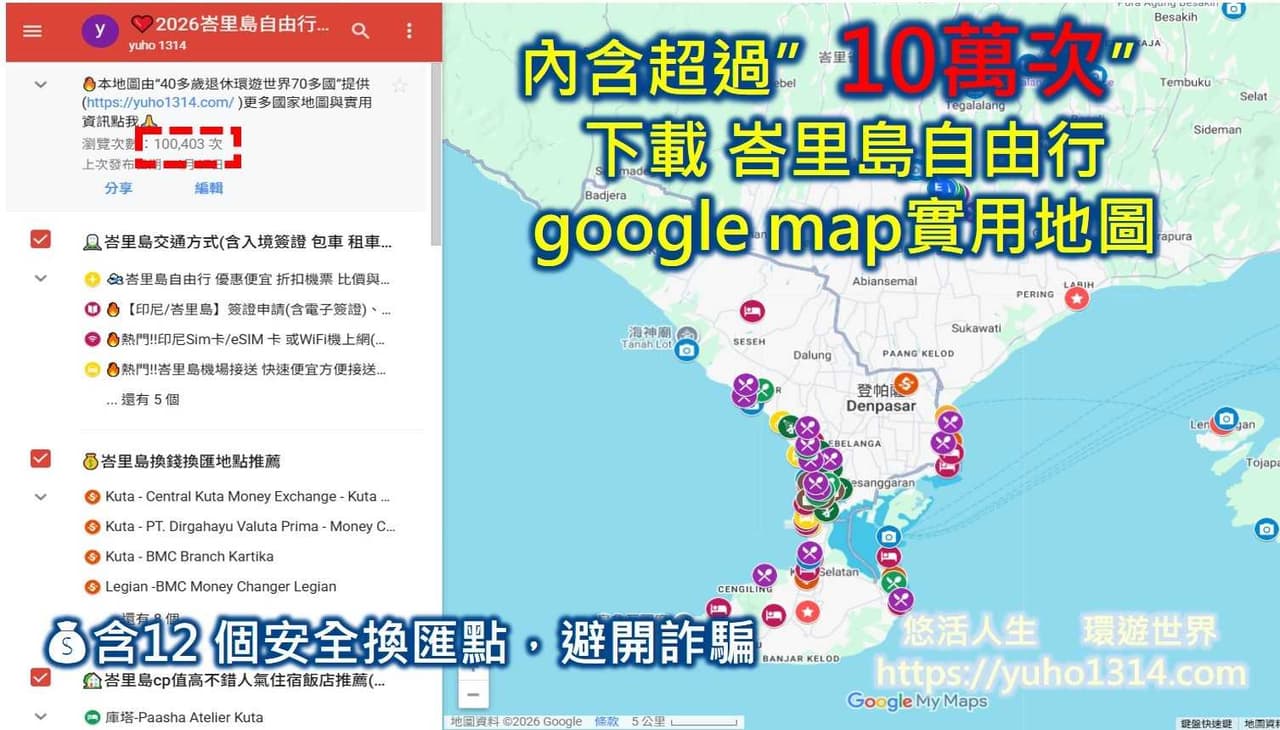
Task: Toggle the 峇里島換錢換匯地點推薦 layer checkbox
Action: [x=40, y=459]
